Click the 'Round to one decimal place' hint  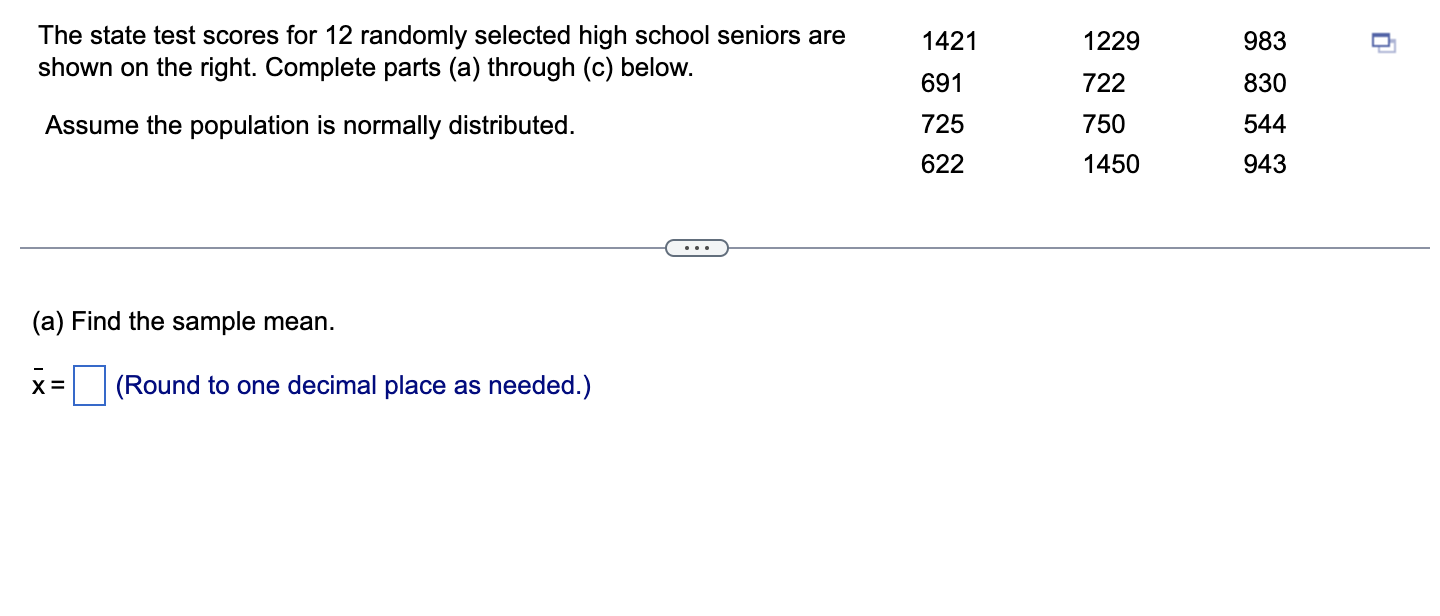pyautogui.click(x=353, y=386)
